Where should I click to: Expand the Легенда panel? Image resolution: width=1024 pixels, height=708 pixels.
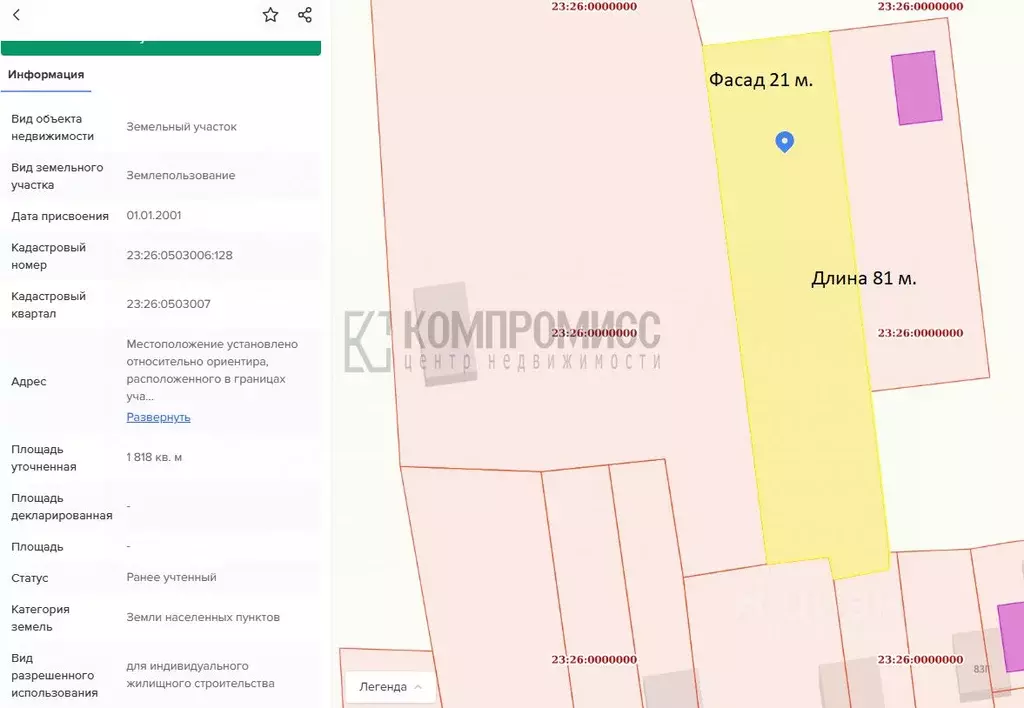(389, 687)
